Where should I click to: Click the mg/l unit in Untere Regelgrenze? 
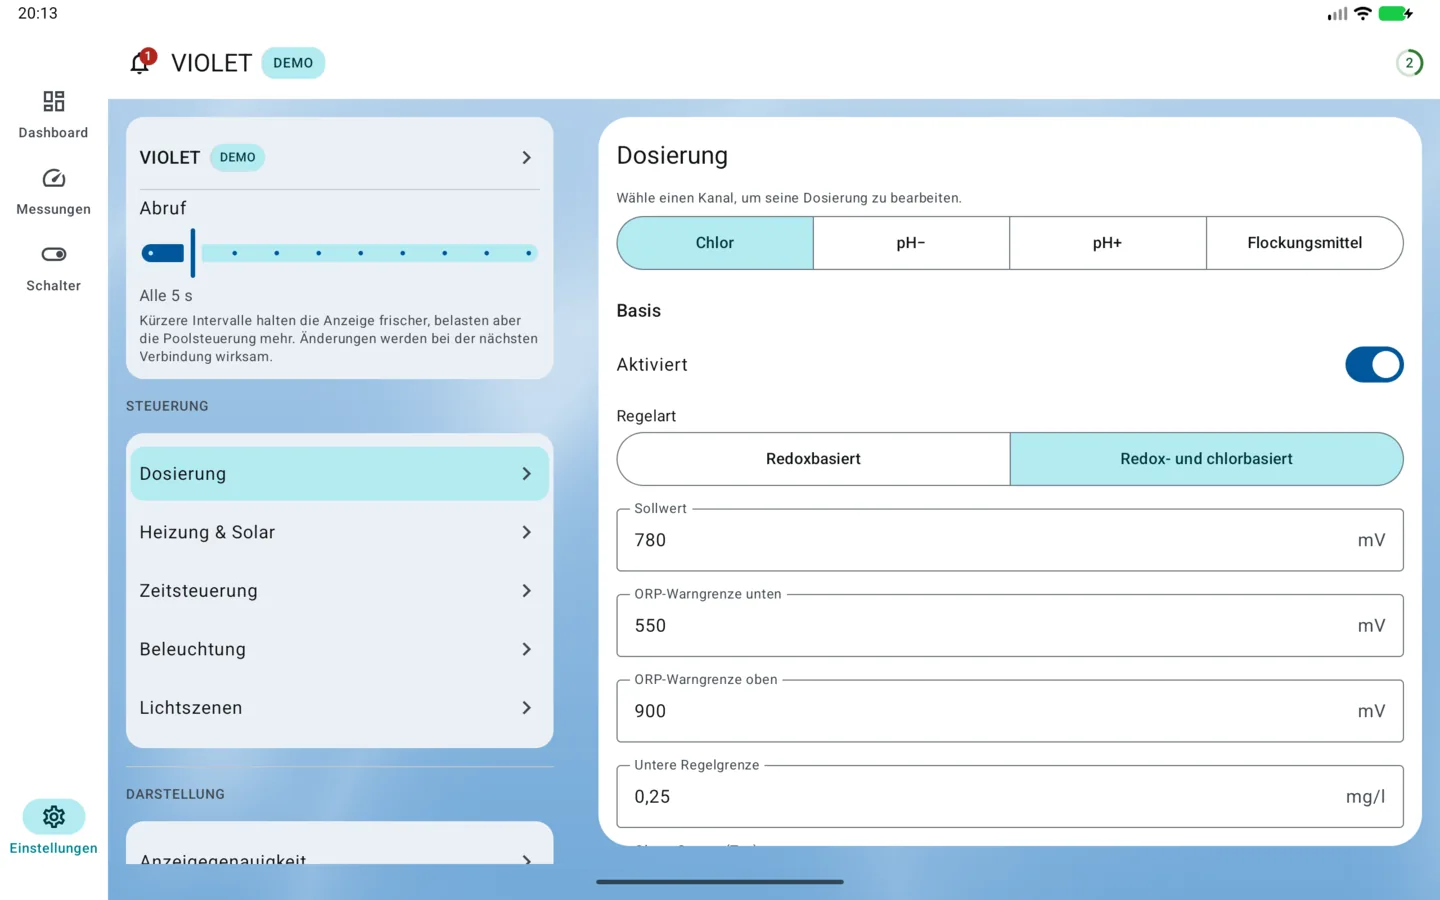(1365, 797)
